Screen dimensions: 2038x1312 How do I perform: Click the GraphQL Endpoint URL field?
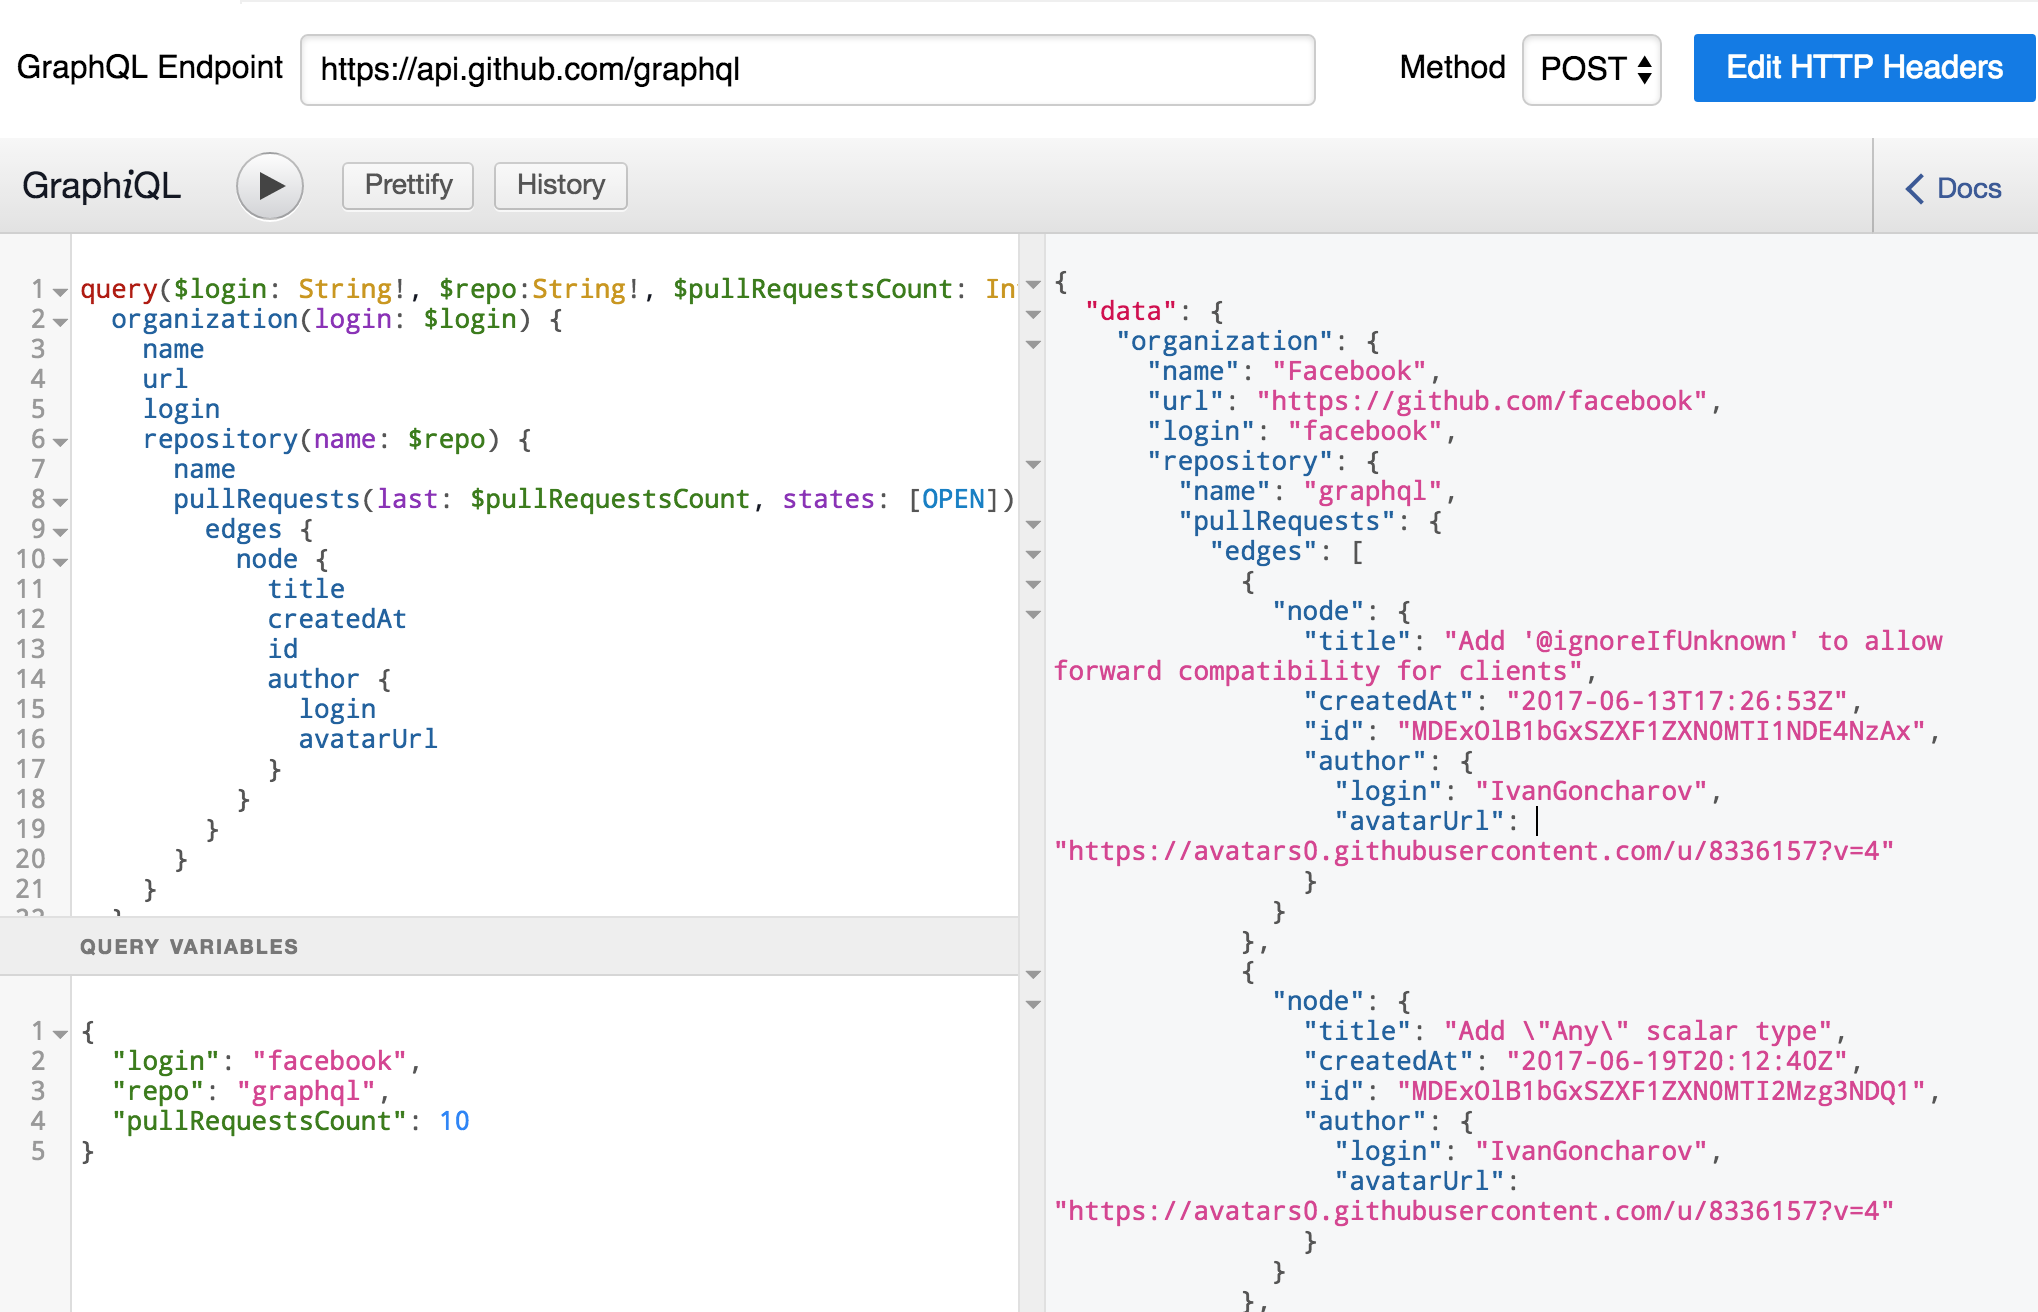[x=806, y=70]
